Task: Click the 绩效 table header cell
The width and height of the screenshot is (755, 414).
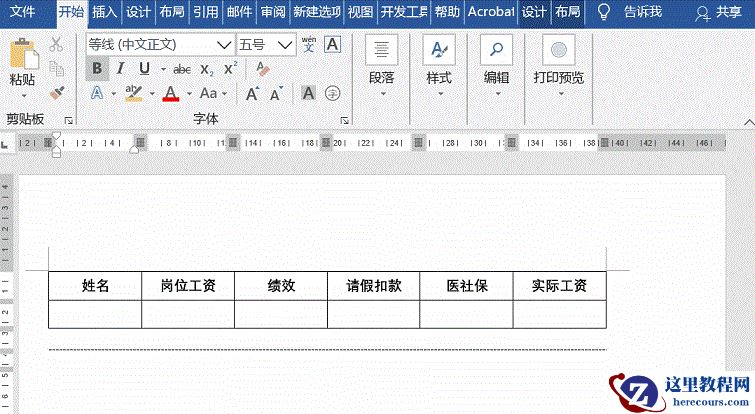Action: click(x=281, y=285)
